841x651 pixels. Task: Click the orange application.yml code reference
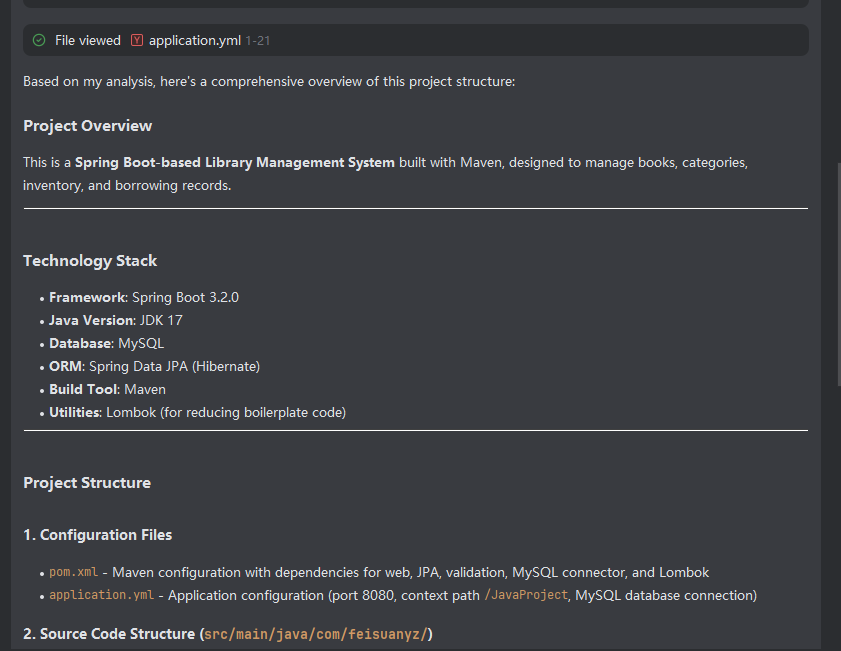101,595
